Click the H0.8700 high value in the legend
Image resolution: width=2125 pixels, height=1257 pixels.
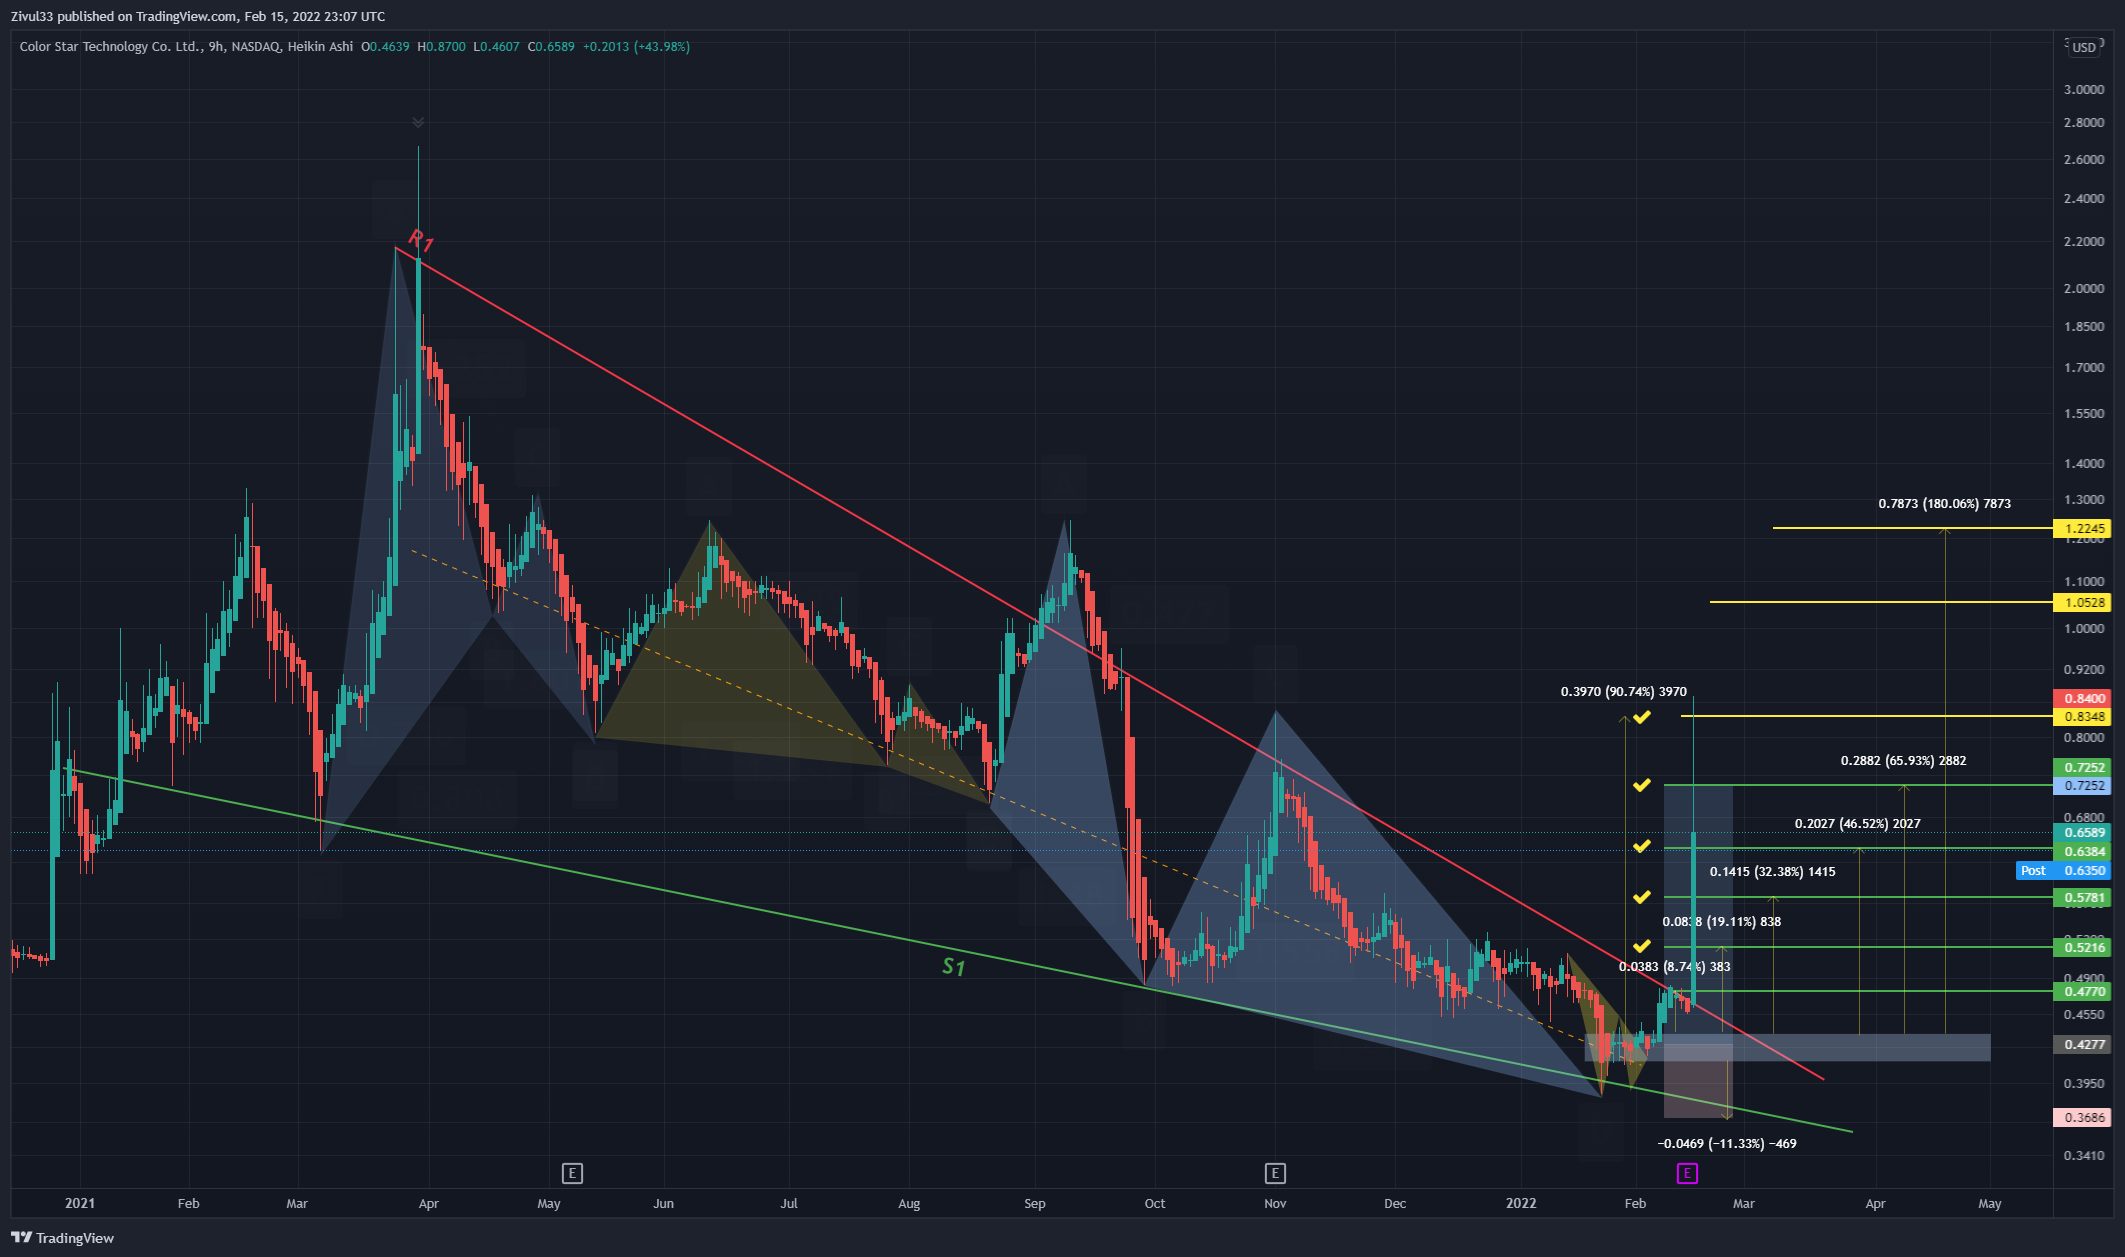point(441,47)
